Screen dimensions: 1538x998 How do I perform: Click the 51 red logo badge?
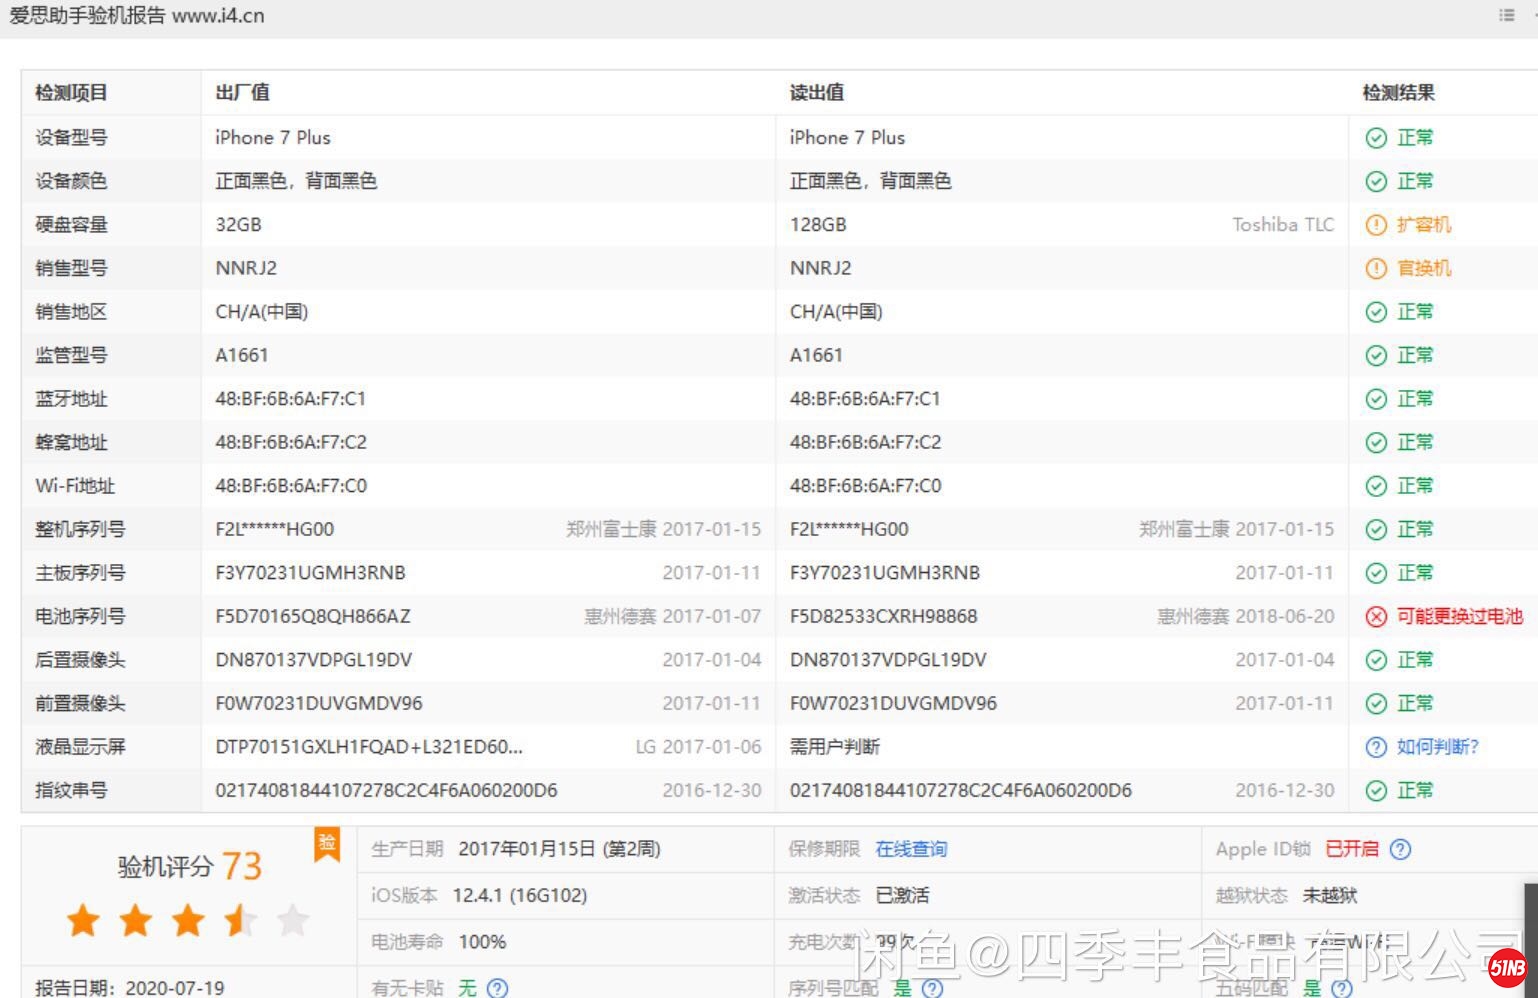pos(1507,967)
